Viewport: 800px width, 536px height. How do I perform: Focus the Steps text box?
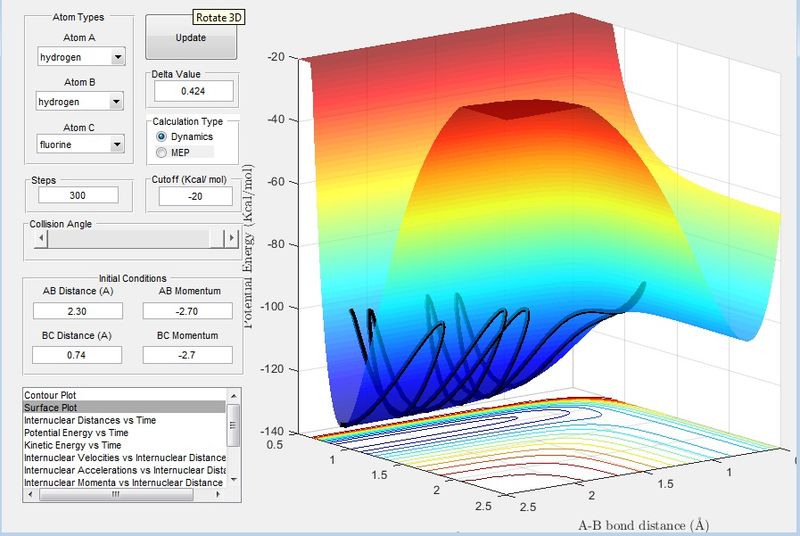pyautogui.click(x=78, y=196)
